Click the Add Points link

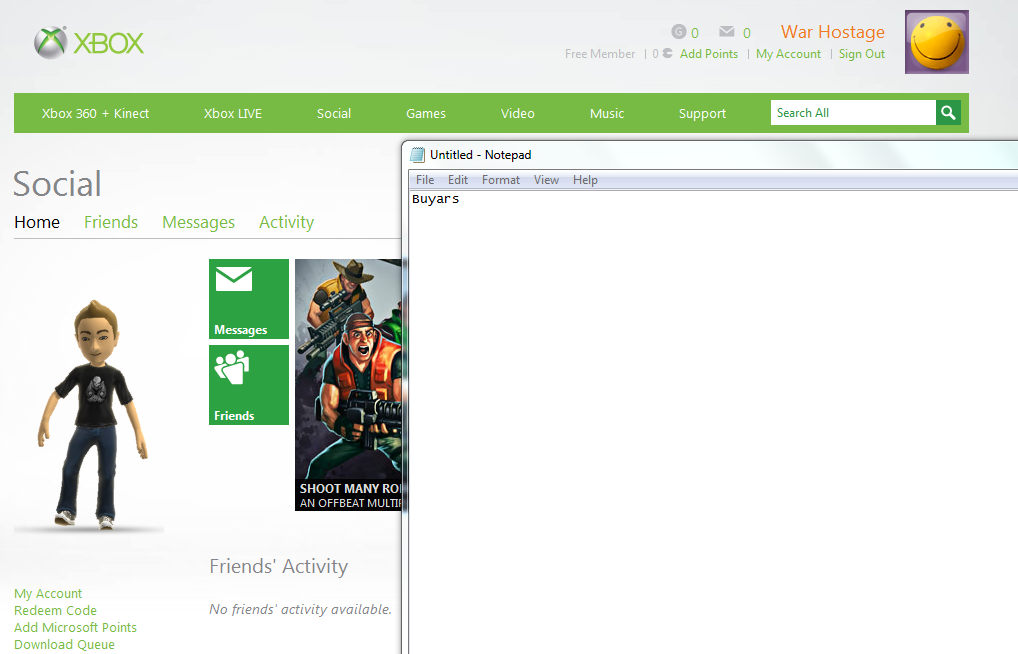[709, 54]
